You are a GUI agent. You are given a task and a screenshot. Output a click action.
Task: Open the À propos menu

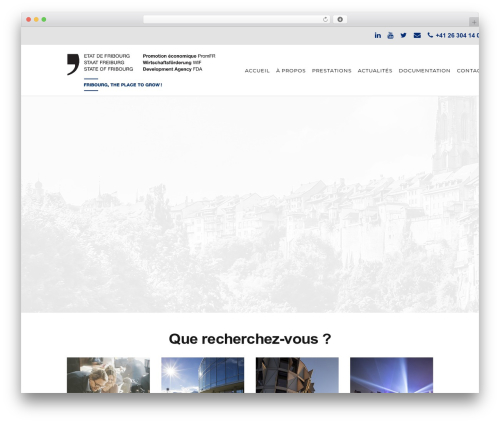(291, 71)
